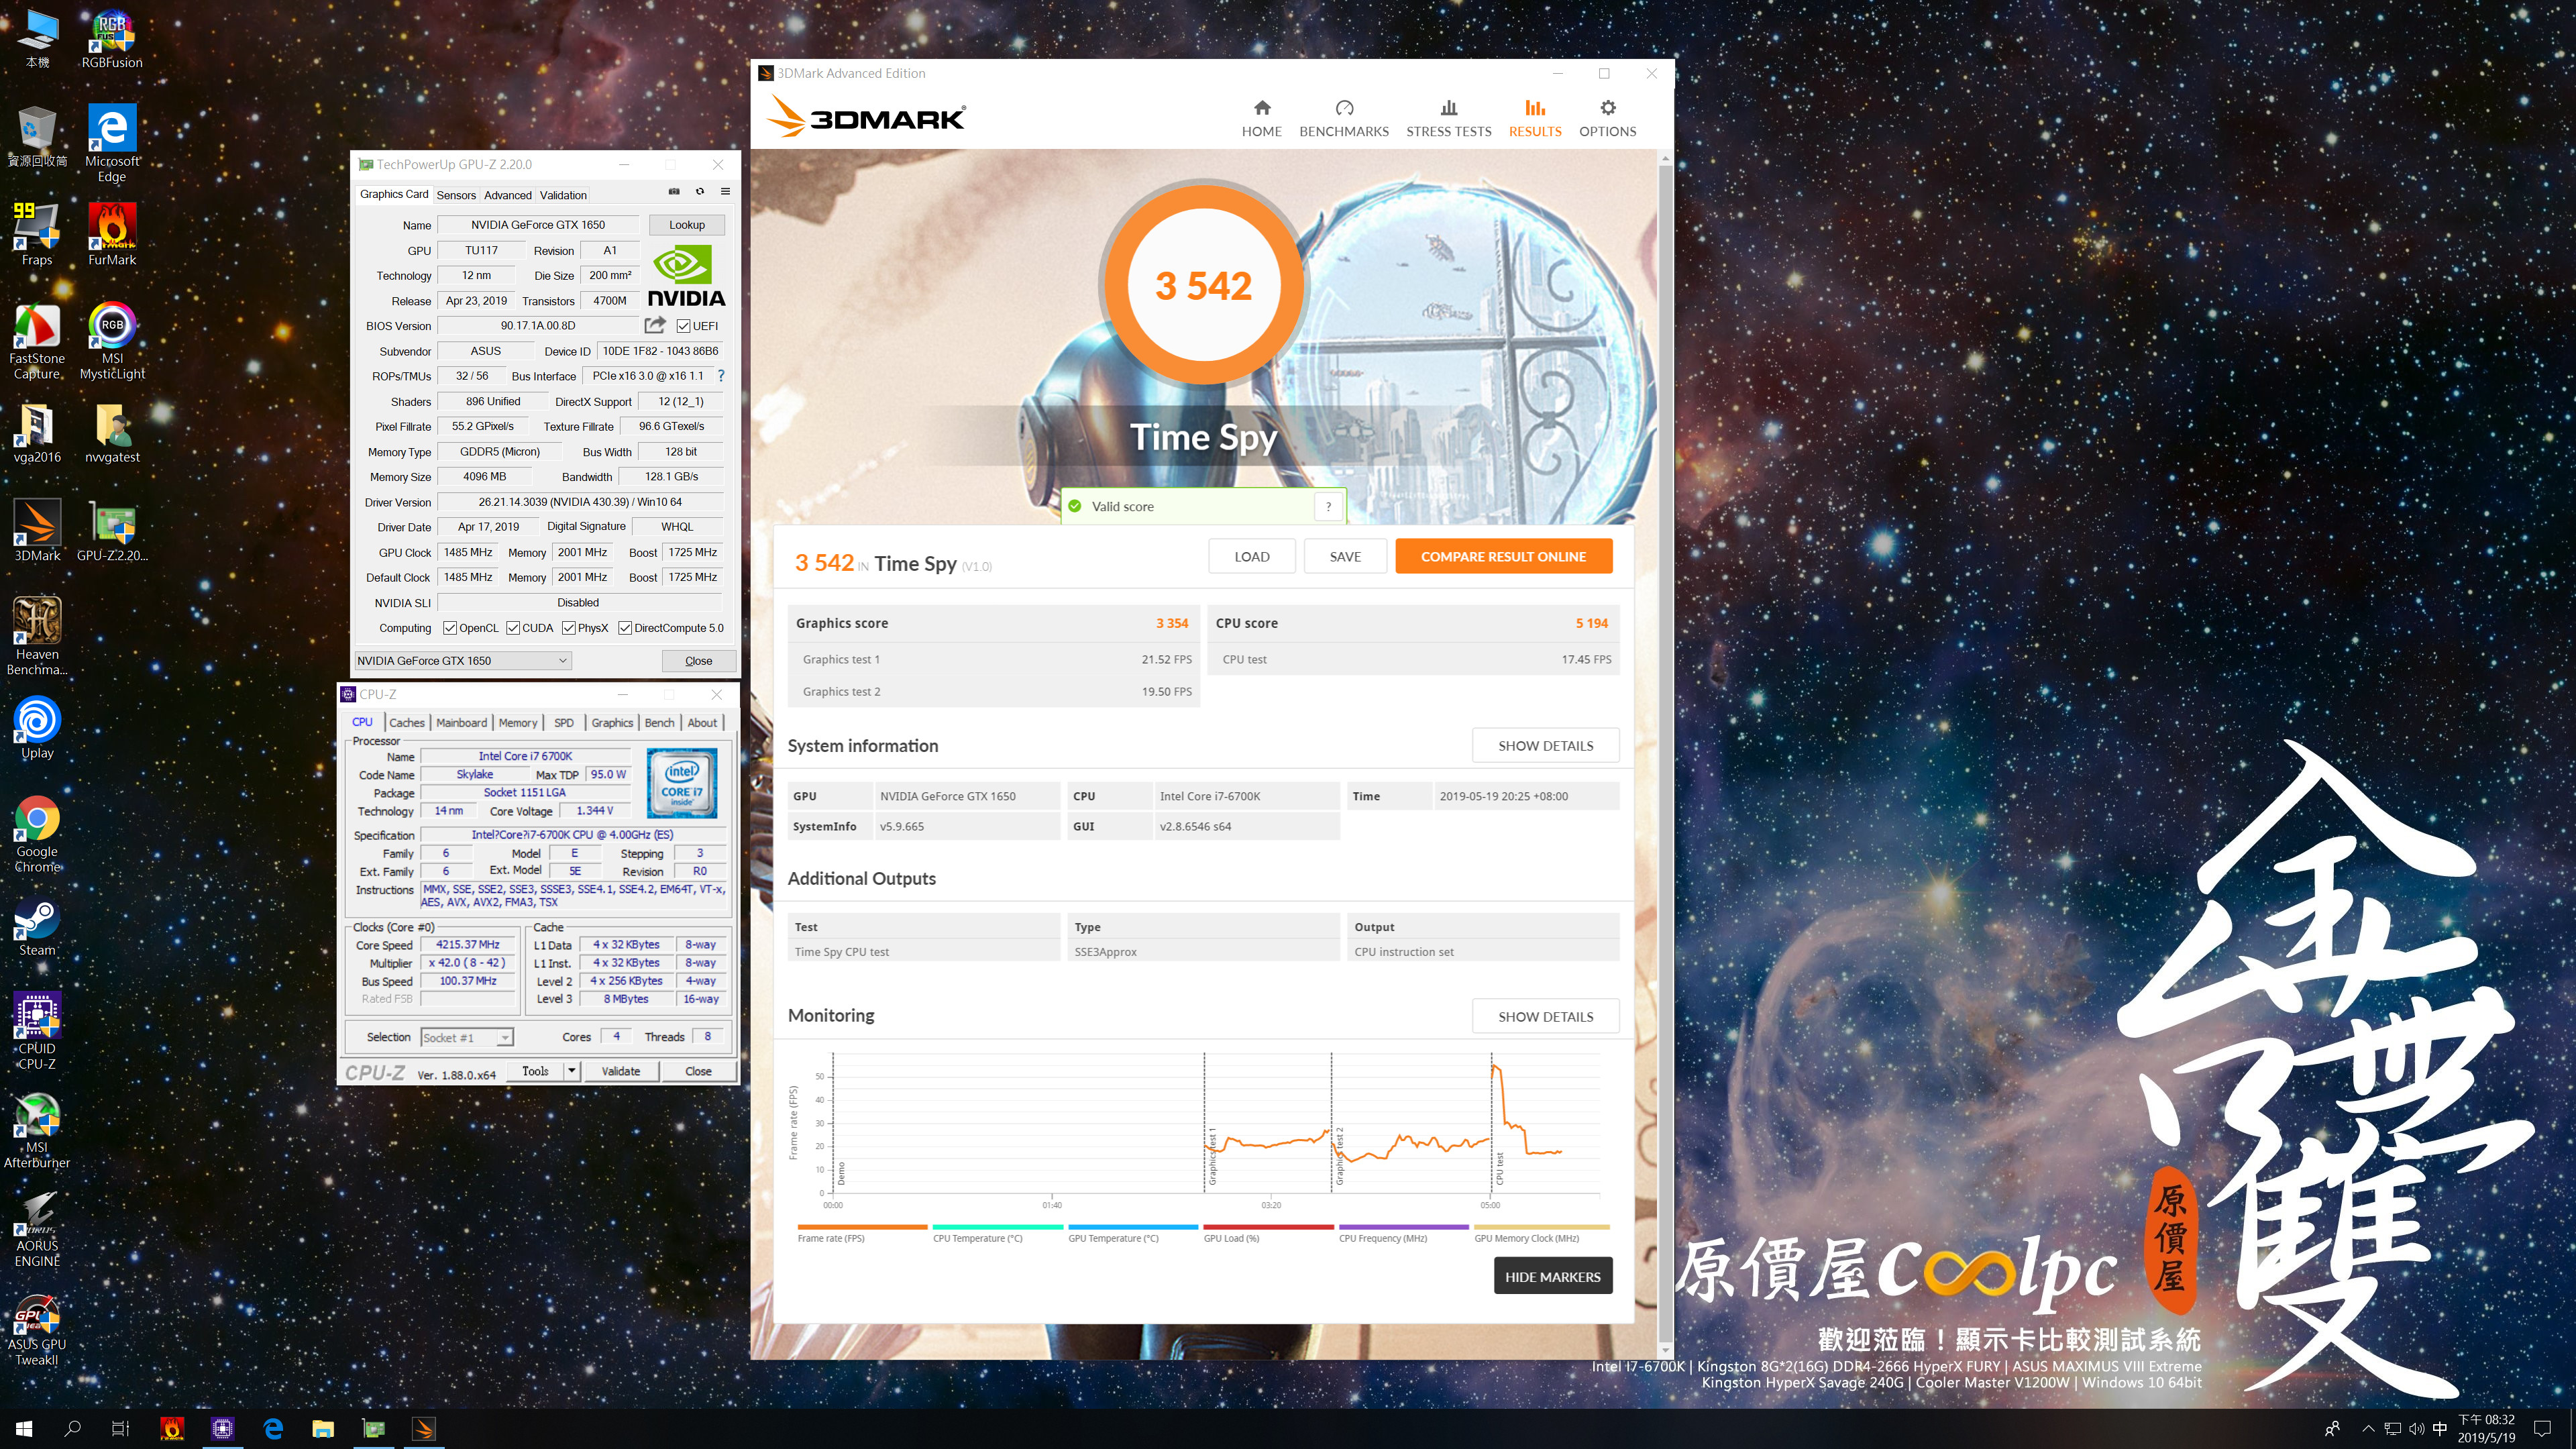The width and height of the screenshot is (2576, 1449).
Task: Open the CPU-Z Memory tab
Action: (518, 723)
